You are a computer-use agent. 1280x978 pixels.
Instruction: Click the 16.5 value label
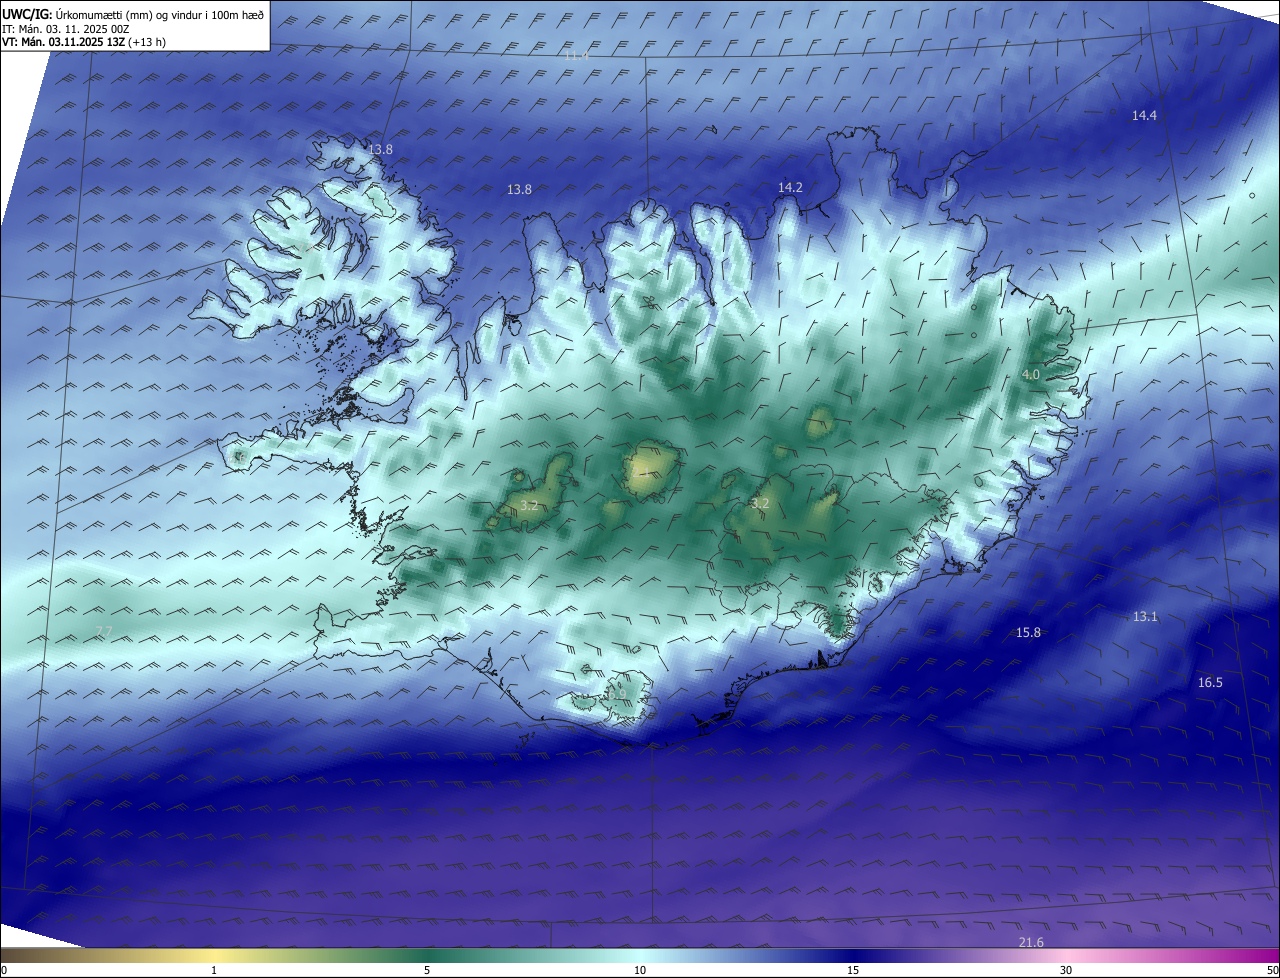point(1210,682)
